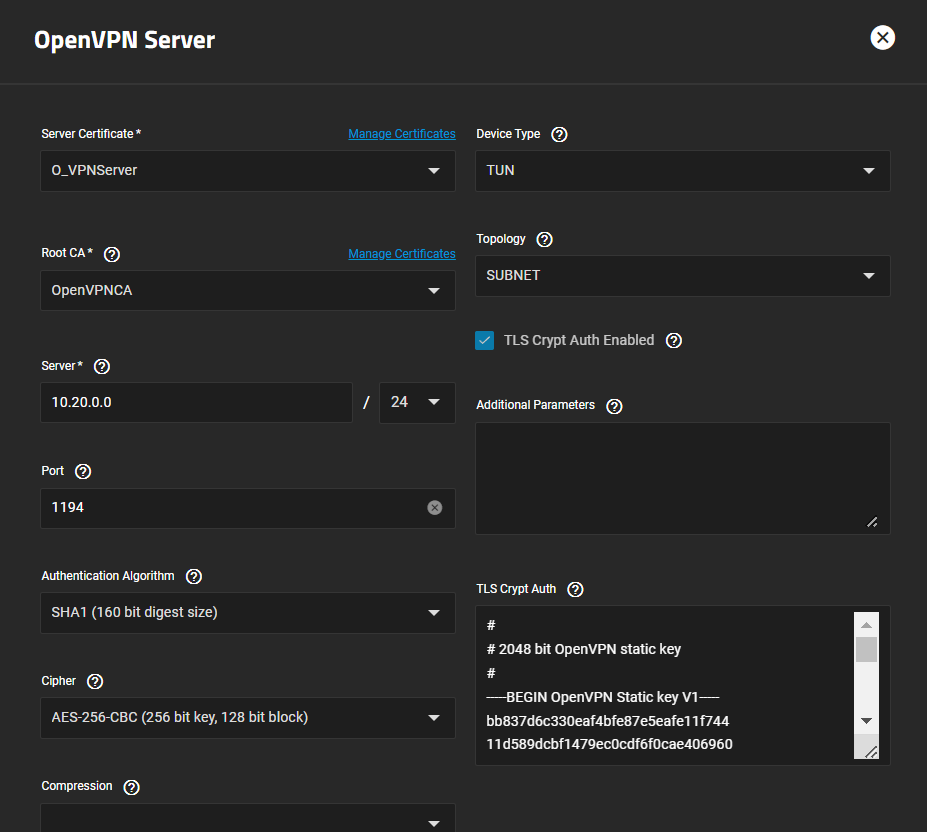
Task: Expand the Device Type TUN dropdown
Action: [682, 171]
